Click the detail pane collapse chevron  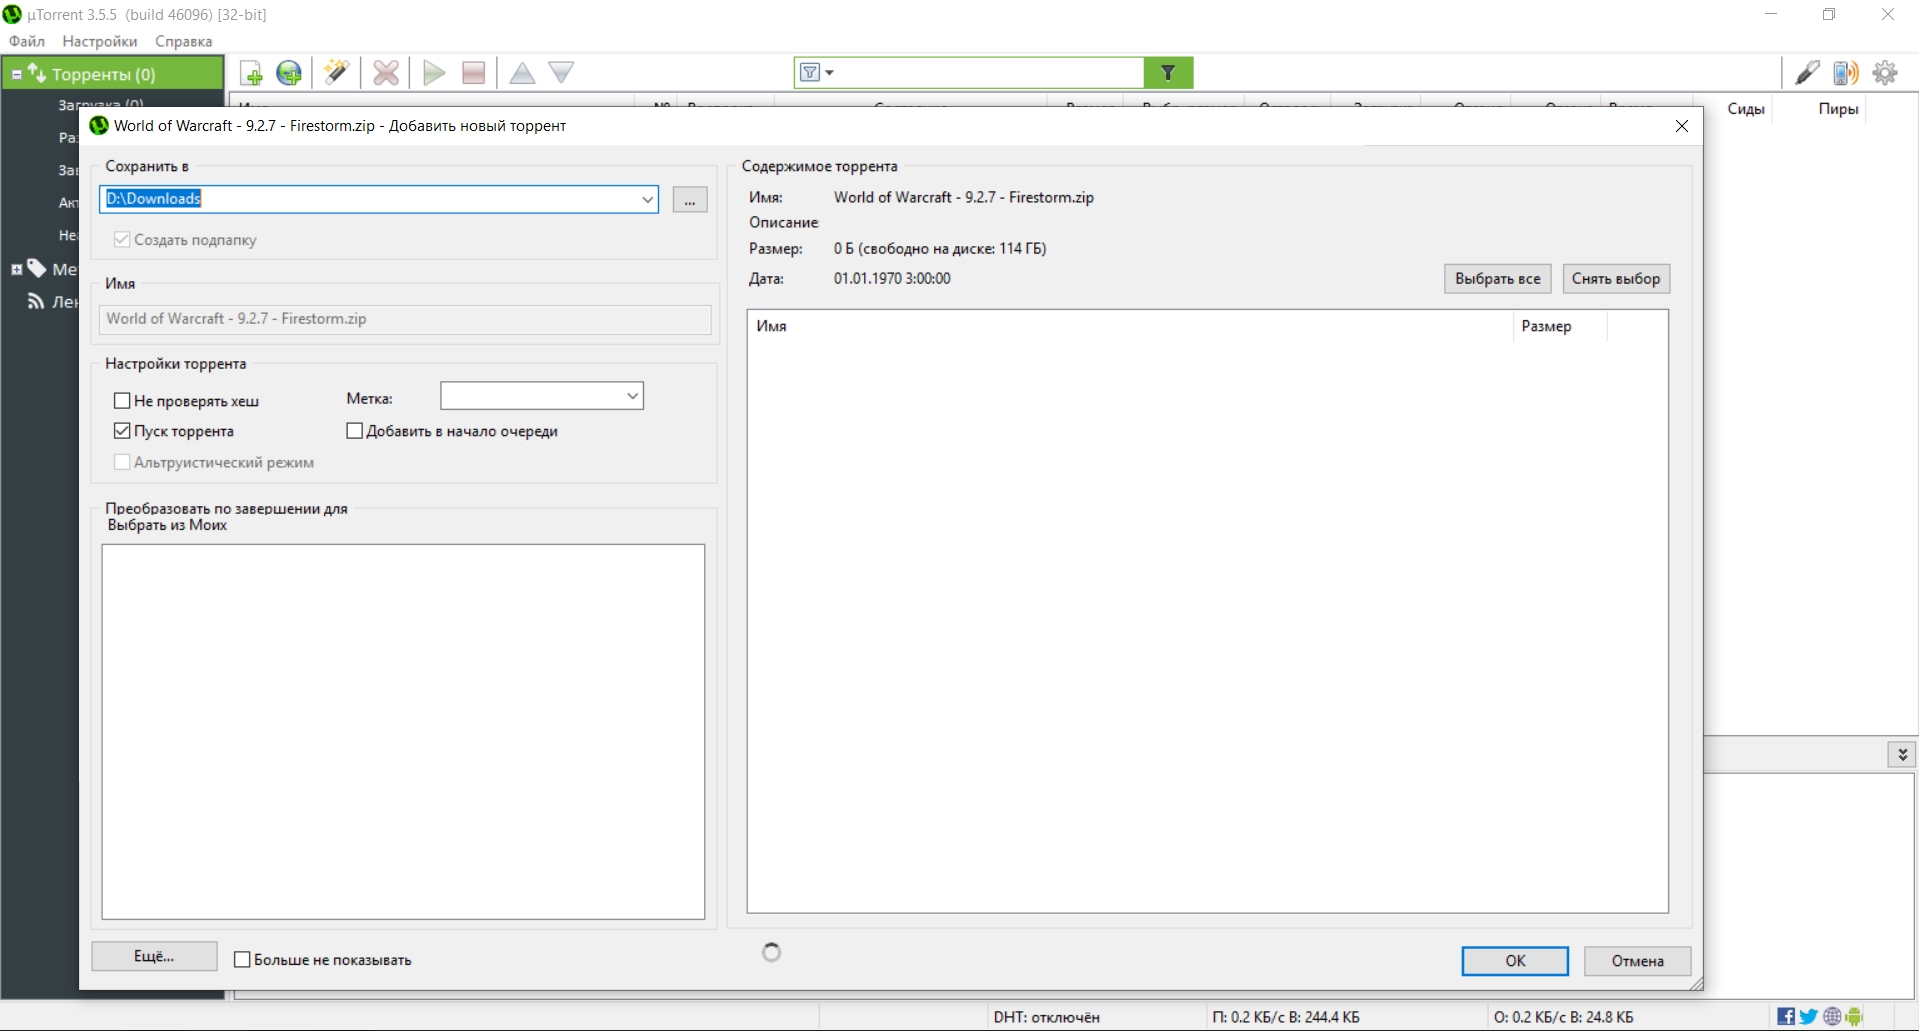coord(1902,754)
